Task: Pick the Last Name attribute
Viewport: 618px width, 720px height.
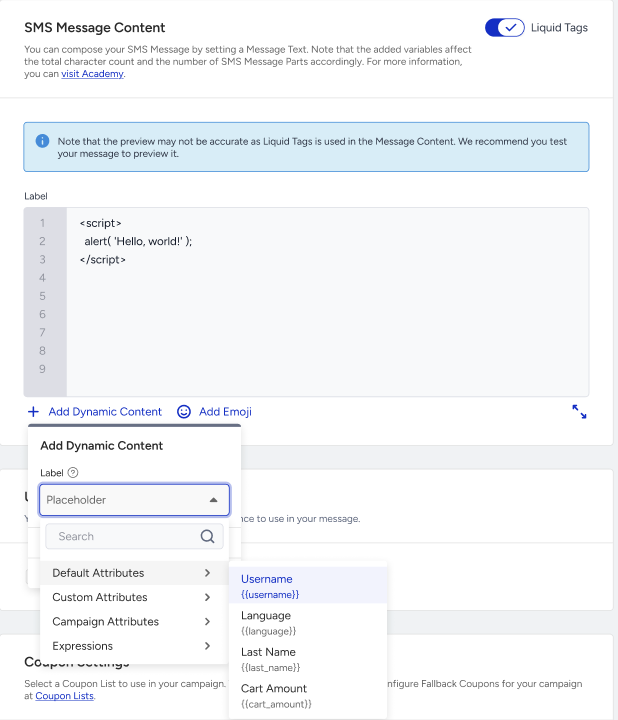Action: click(x=308, y=658)
